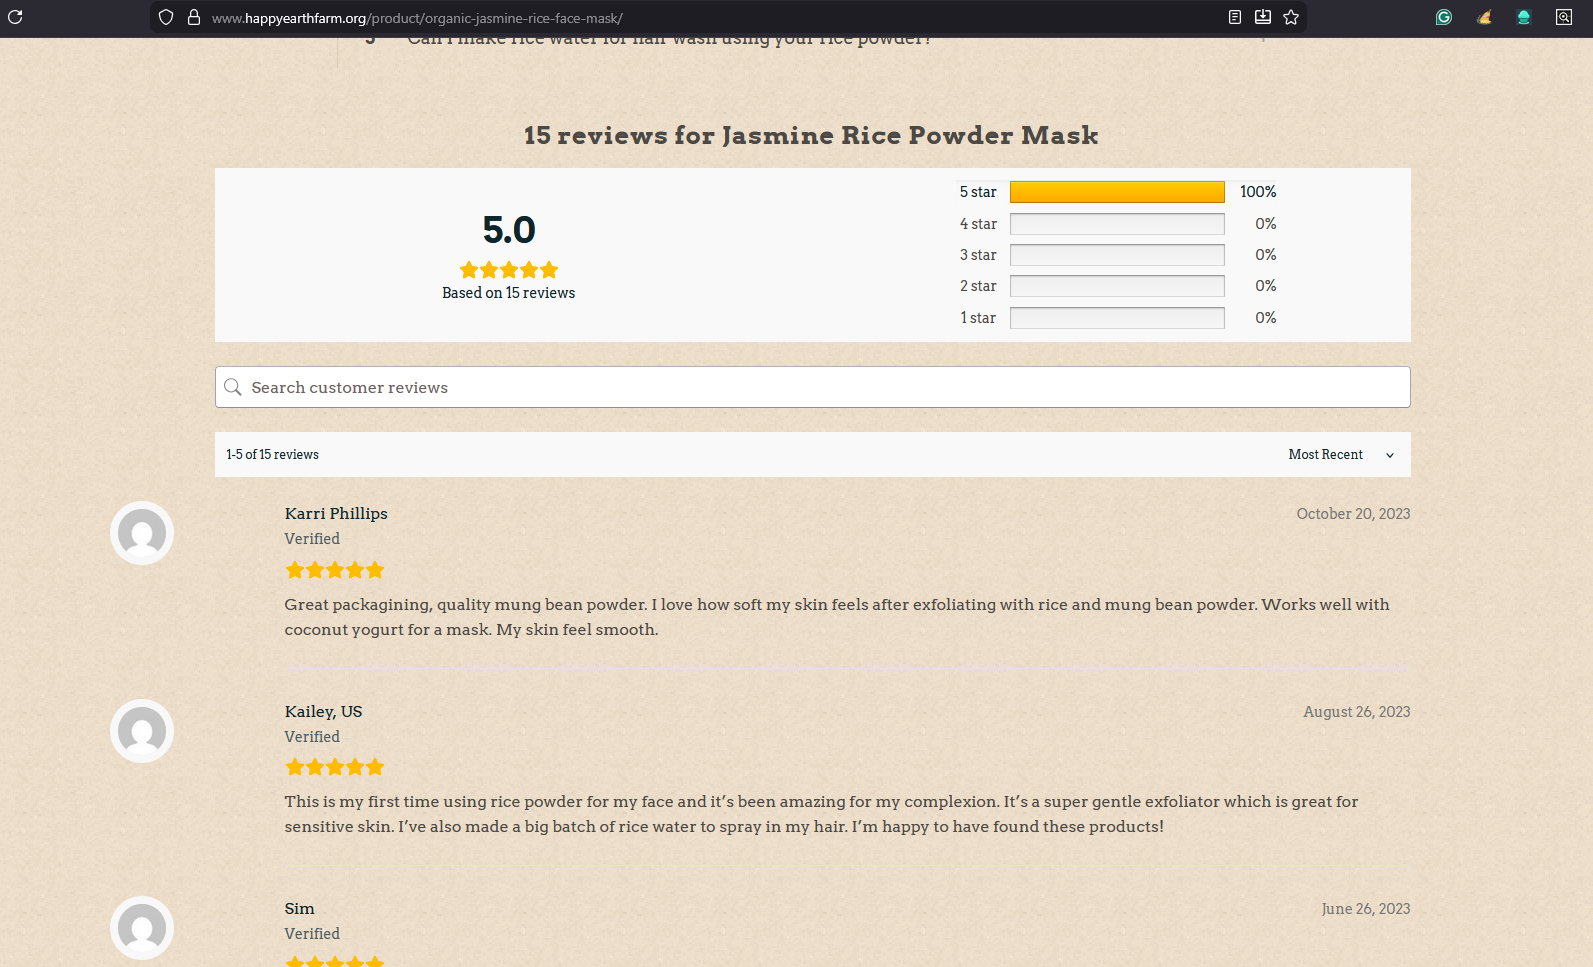Click the search icon in the reviews box
The image size is (1593, 967).
point(233,387)
